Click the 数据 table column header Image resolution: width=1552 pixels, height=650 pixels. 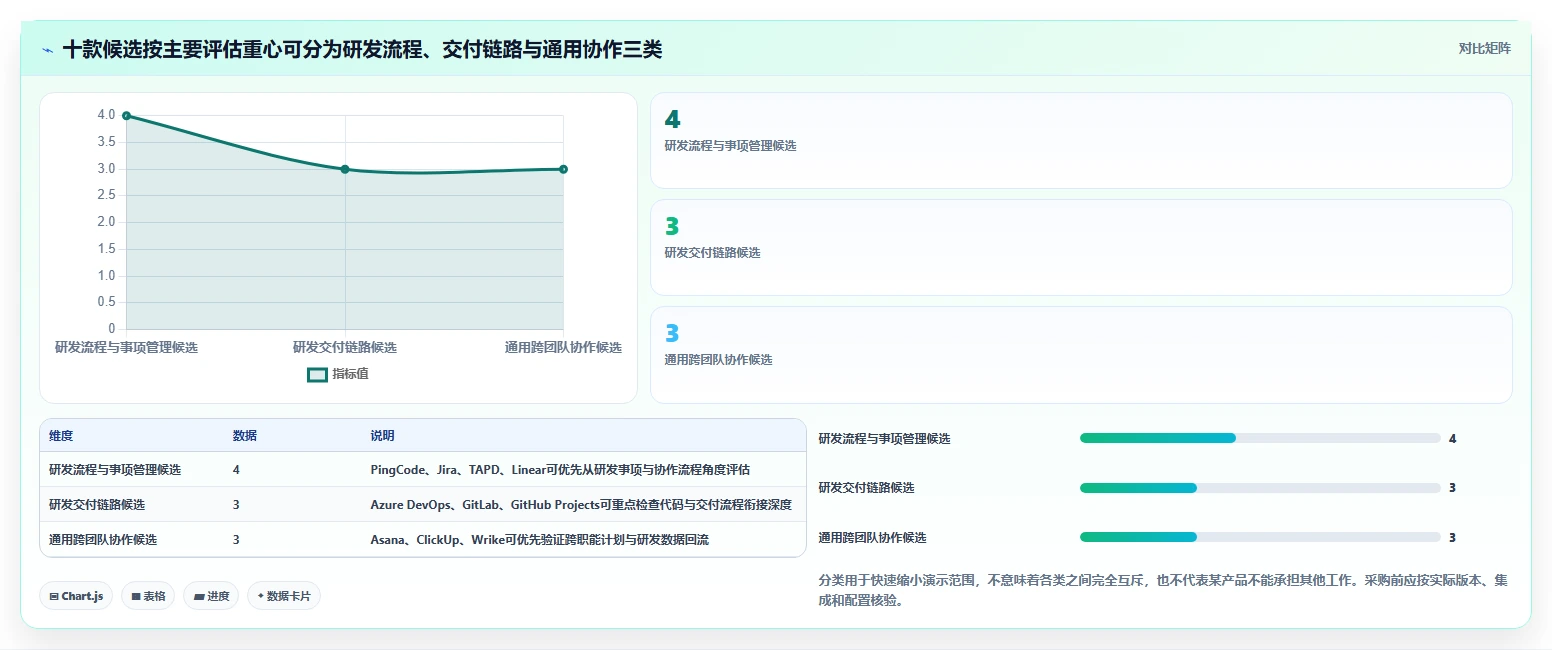(245, 436)
